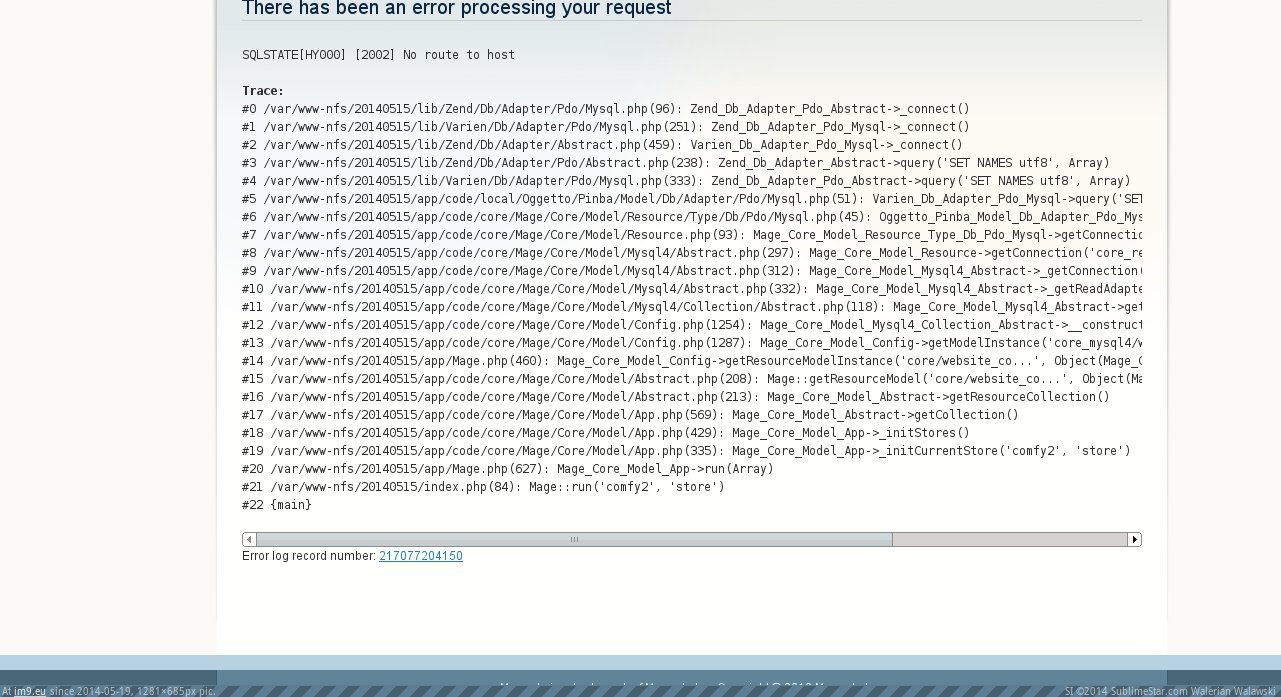The height and width of the screenshot is (697, 1281).
Task: Select trace line #9 Mysql4/Abstract.php(312)
Action: [x=692, y=271]
